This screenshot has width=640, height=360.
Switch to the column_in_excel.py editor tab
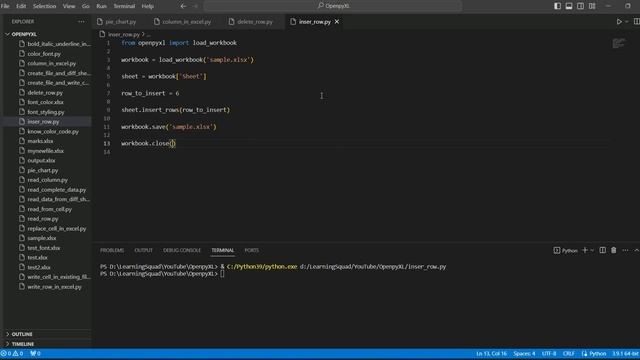187,22
